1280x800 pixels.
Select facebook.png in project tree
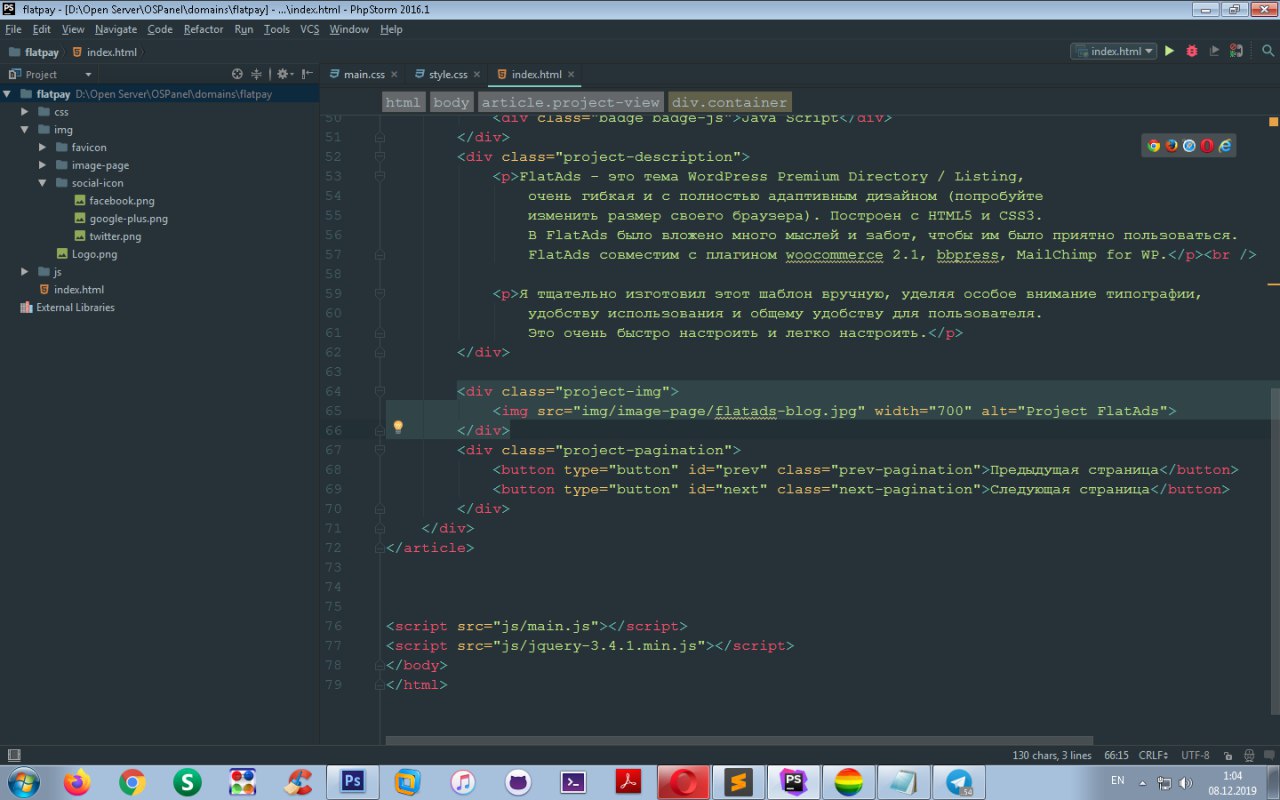tap(121, 201)
